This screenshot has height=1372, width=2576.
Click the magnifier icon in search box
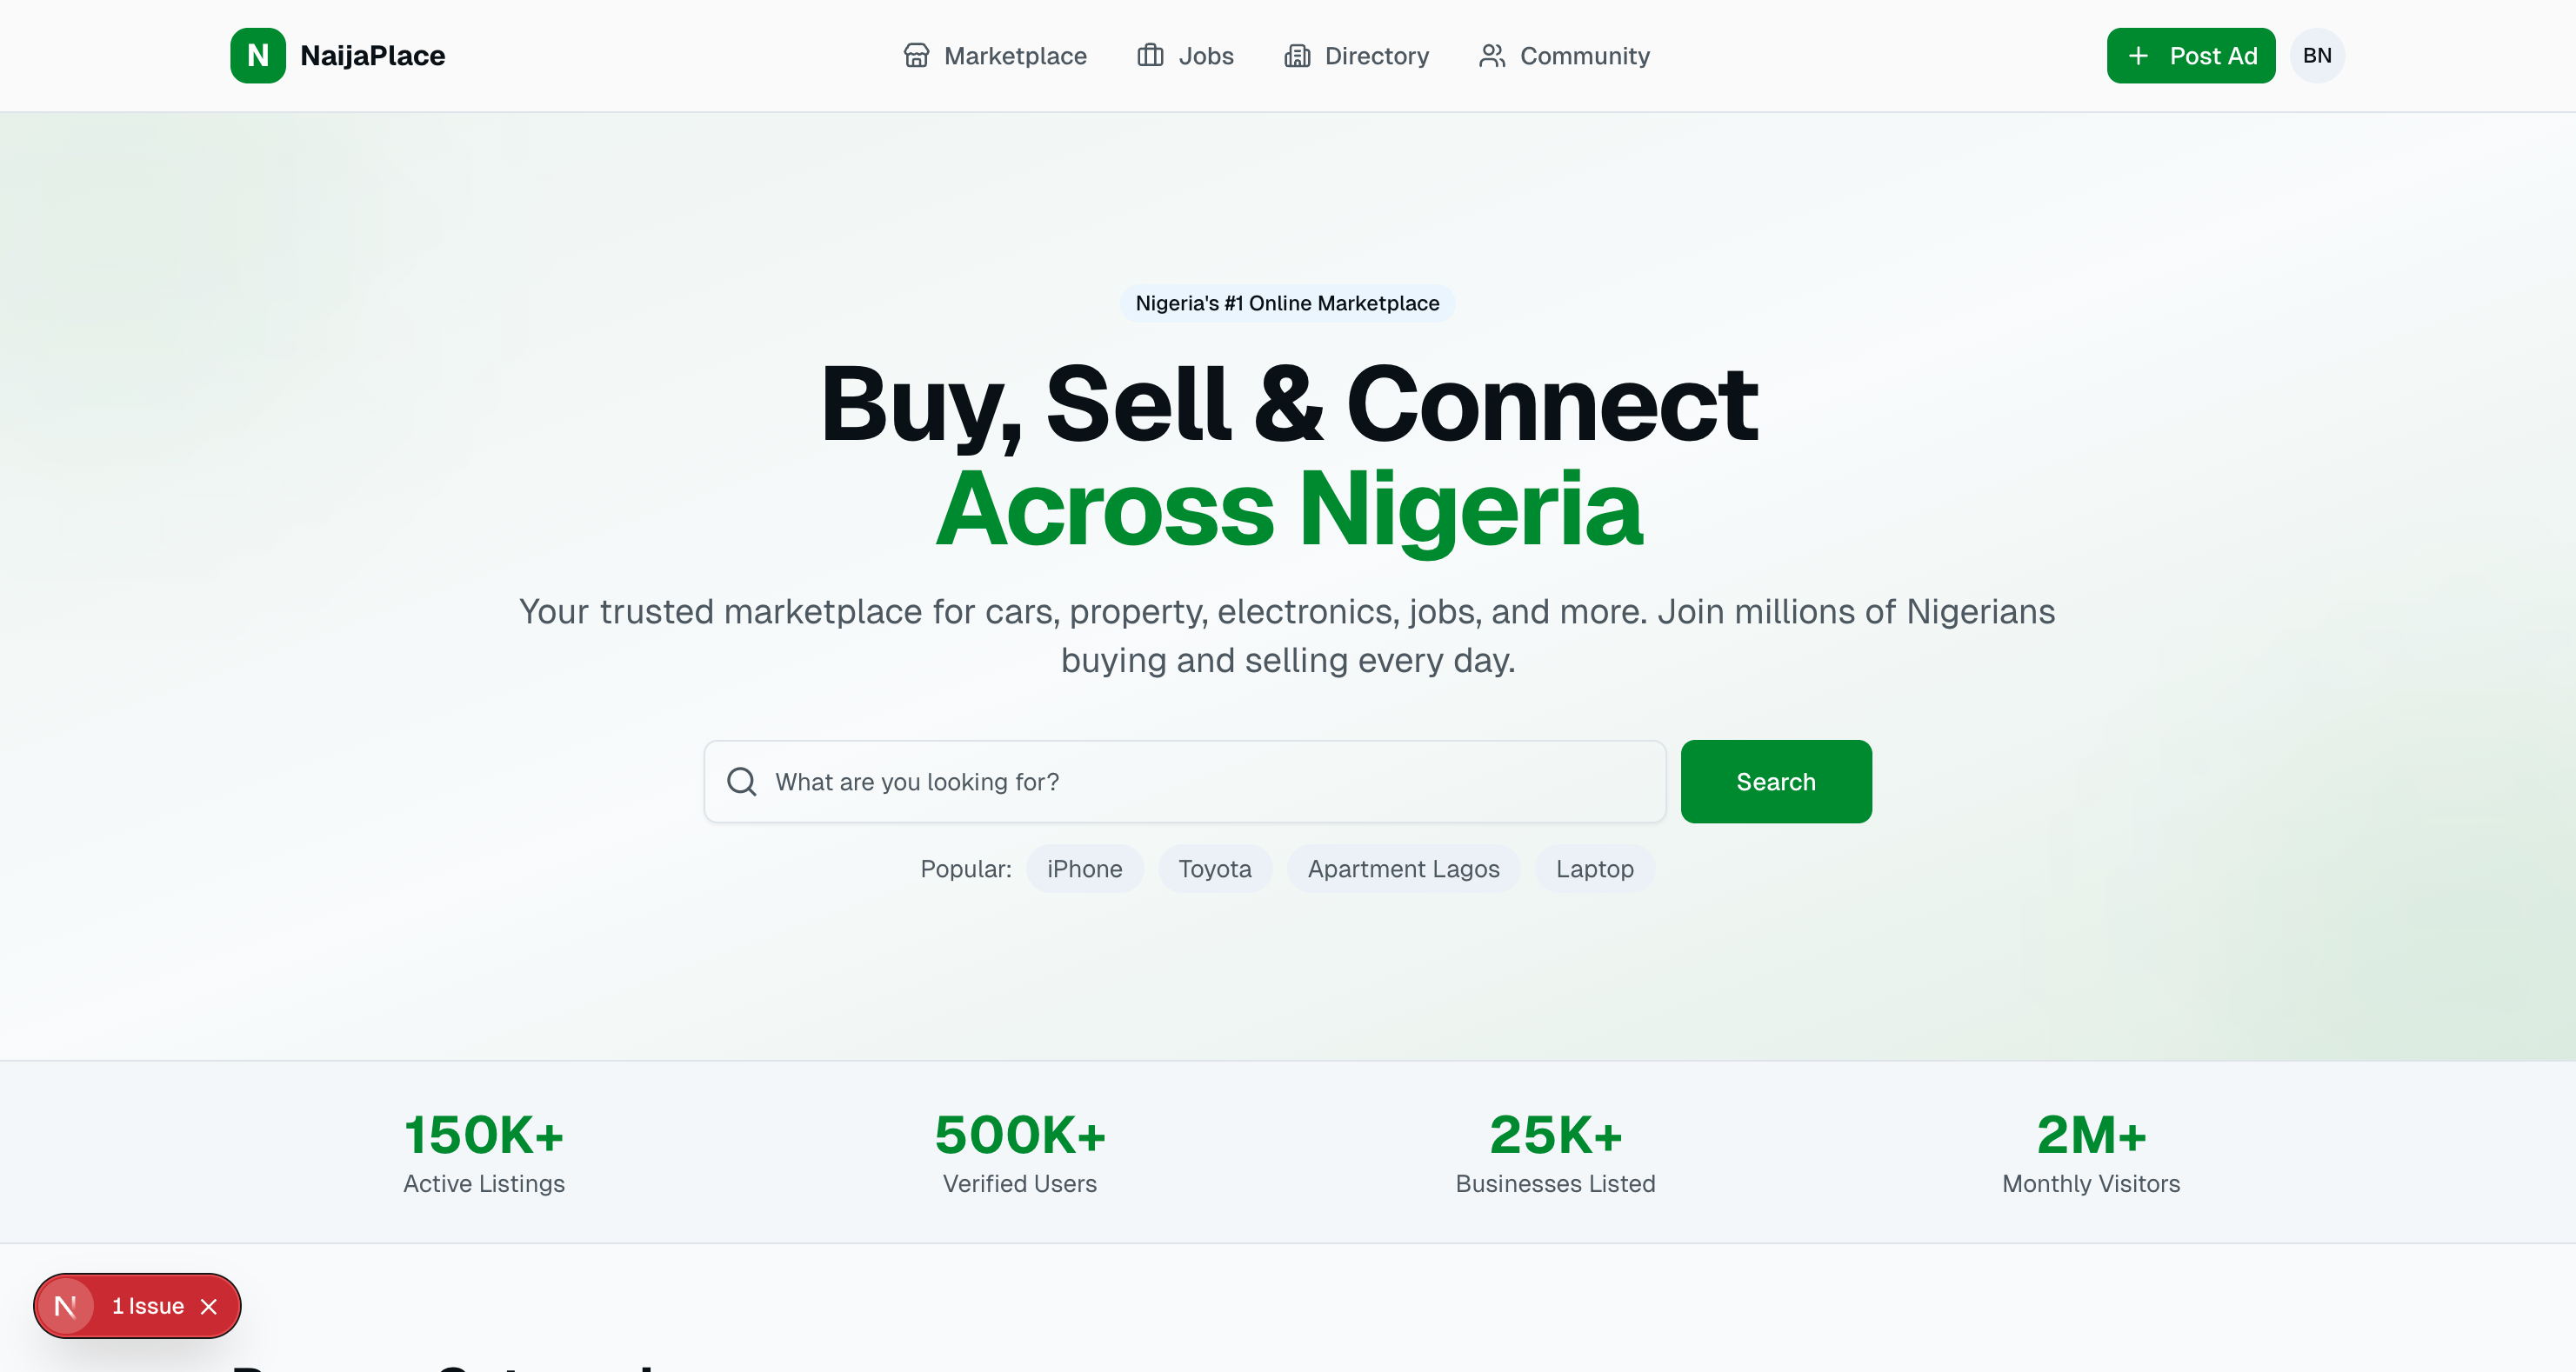[x=741, y=782]
